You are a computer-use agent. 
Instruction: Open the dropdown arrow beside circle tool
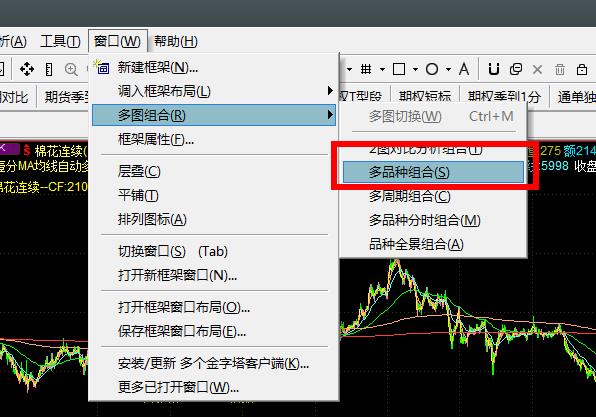(449, 70)
